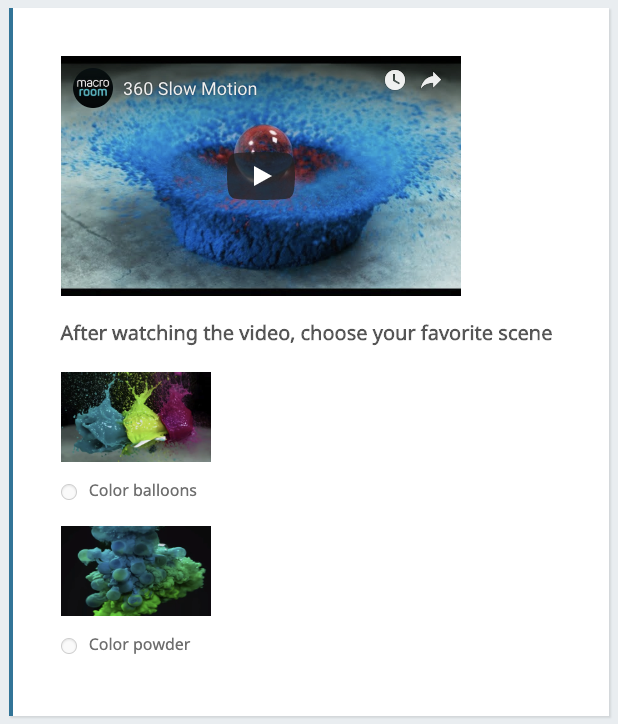Select the Color powder radio button
The image size is (618, 724).
(x=69, y=646)
